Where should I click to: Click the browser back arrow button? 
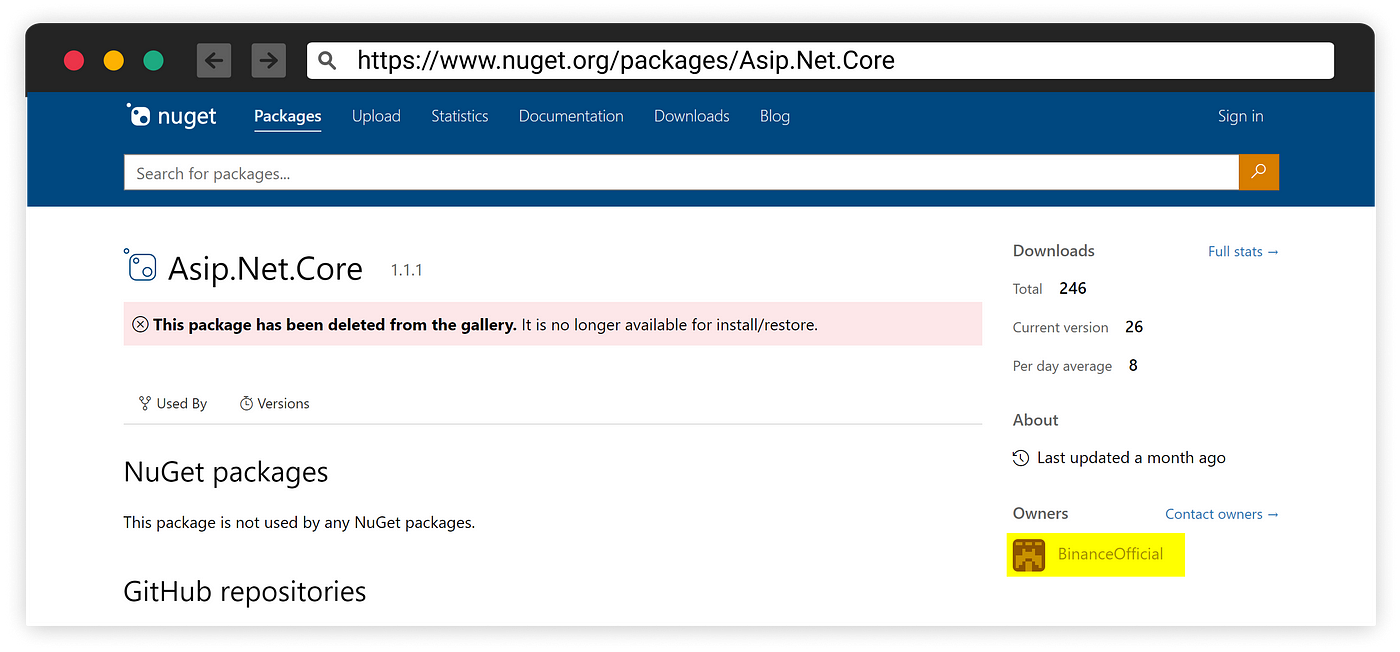pos(214,61)
